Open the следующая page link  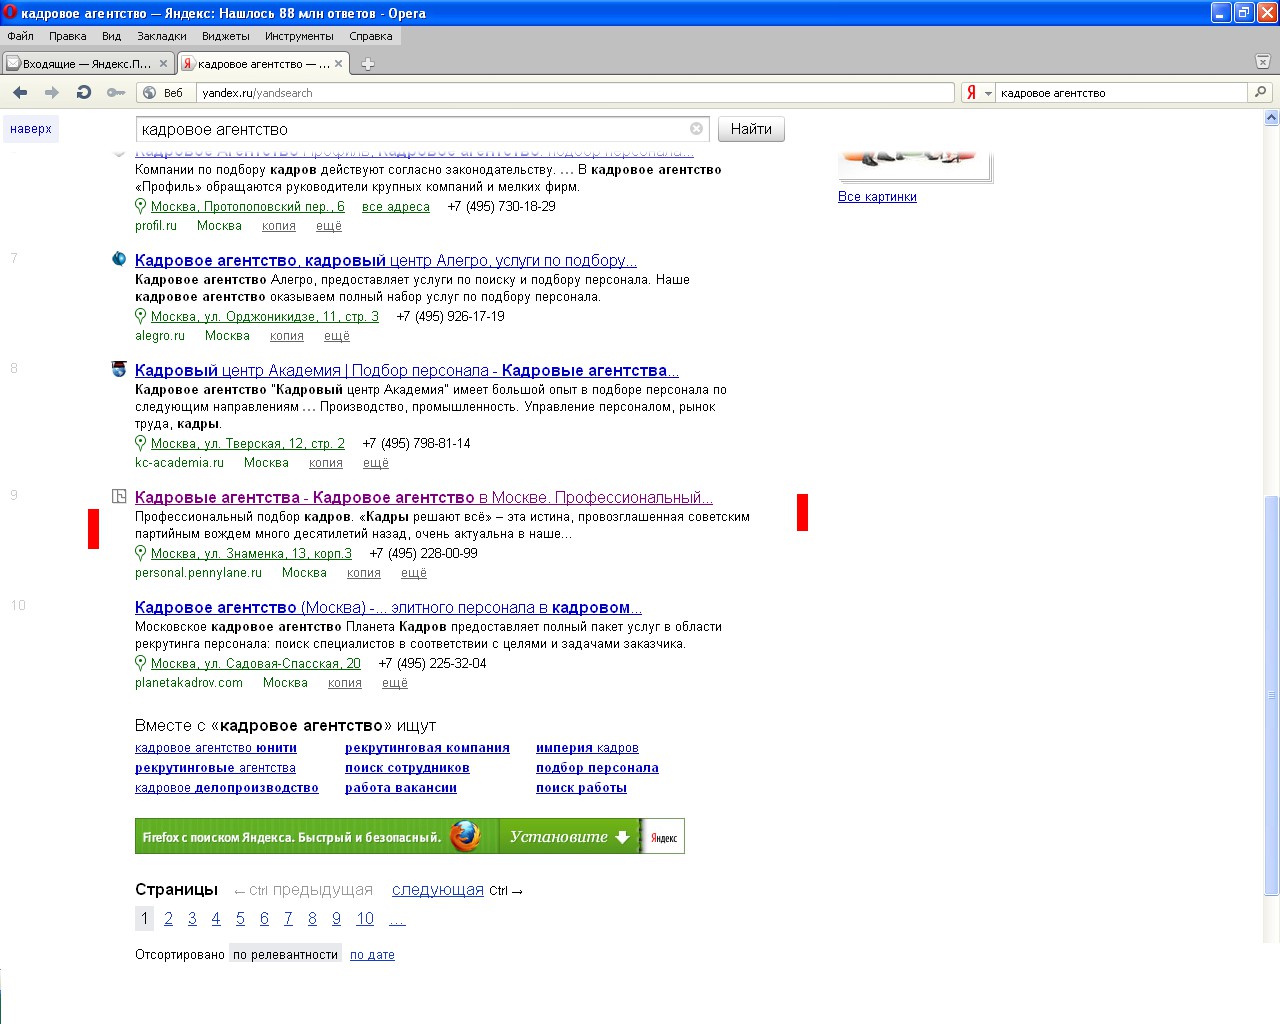438,890
